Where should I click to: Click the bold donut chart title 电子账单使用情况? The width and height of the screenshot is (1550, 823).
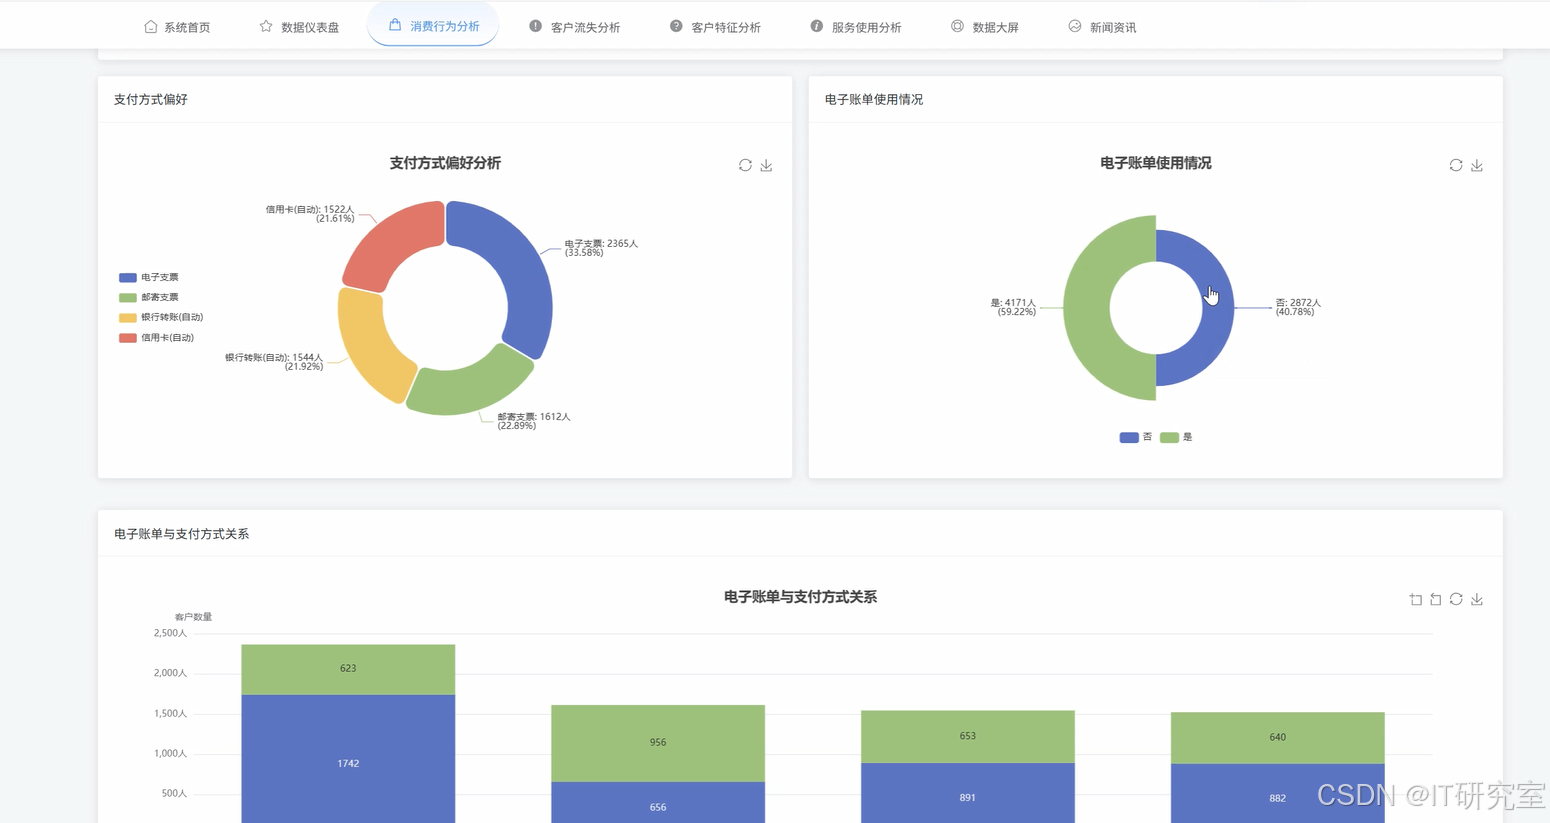[x=1156, y=163]
